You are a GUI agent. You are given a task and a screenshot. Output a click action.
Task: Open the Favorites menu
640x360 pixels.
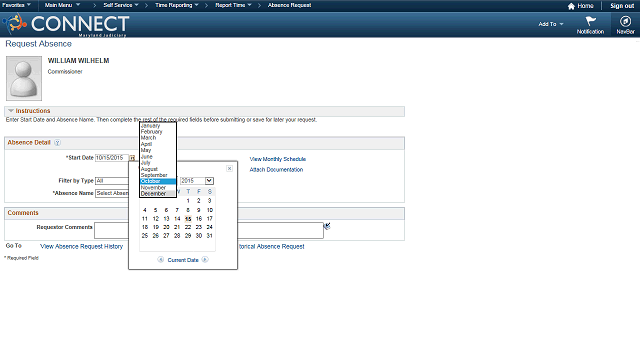pos(16,5)
